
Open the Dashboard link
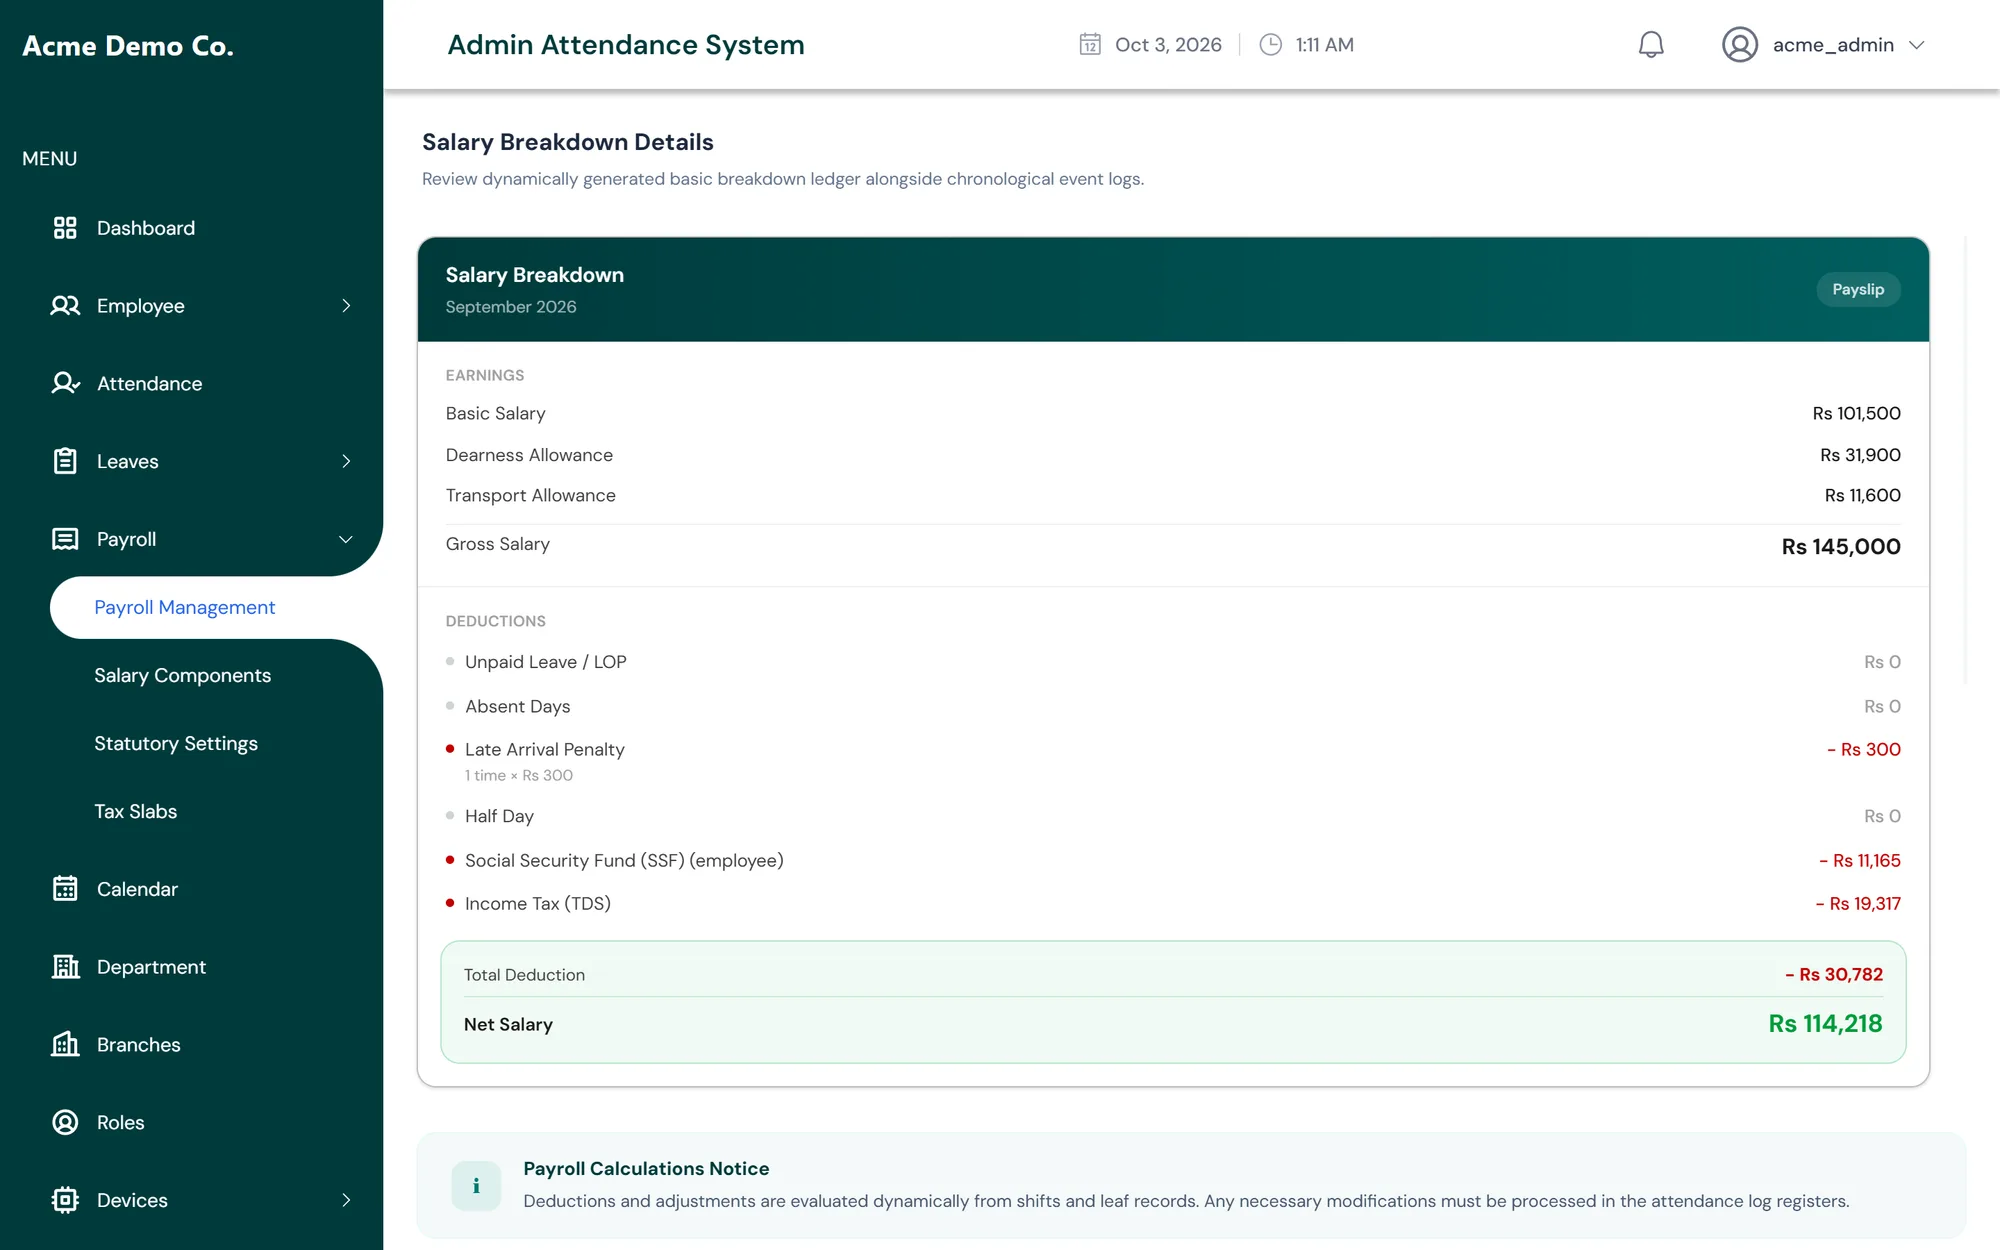tap(146, 228)
